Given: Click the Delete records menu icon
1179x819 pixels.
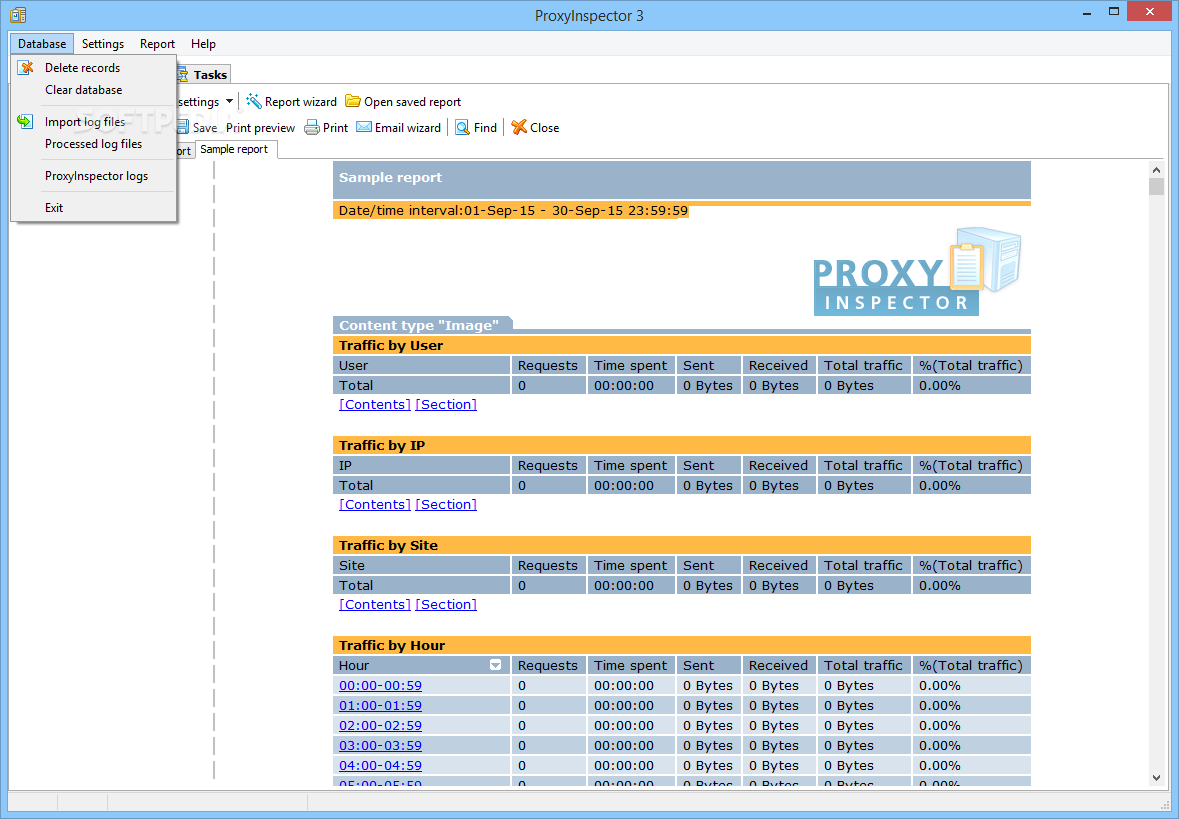Looking at the screenshot, I should (x=26, y=68).
